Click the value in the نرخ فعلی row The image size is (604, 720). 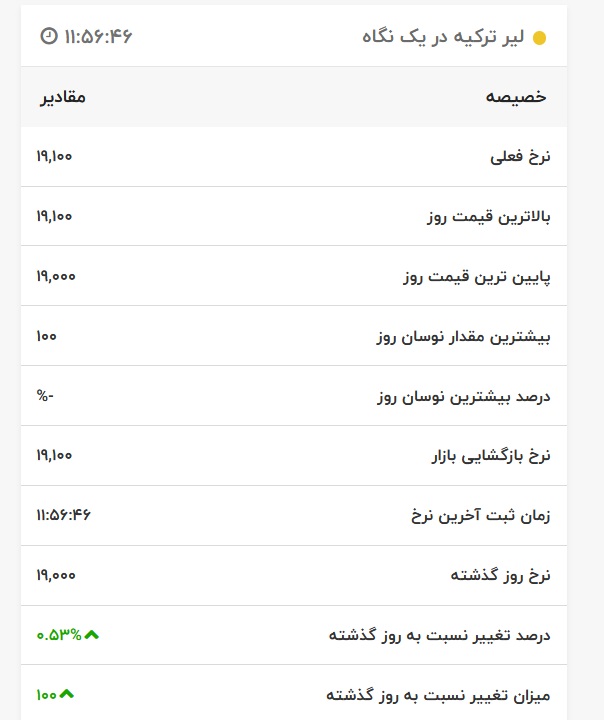pyautogui.click(x=55, y=156)
